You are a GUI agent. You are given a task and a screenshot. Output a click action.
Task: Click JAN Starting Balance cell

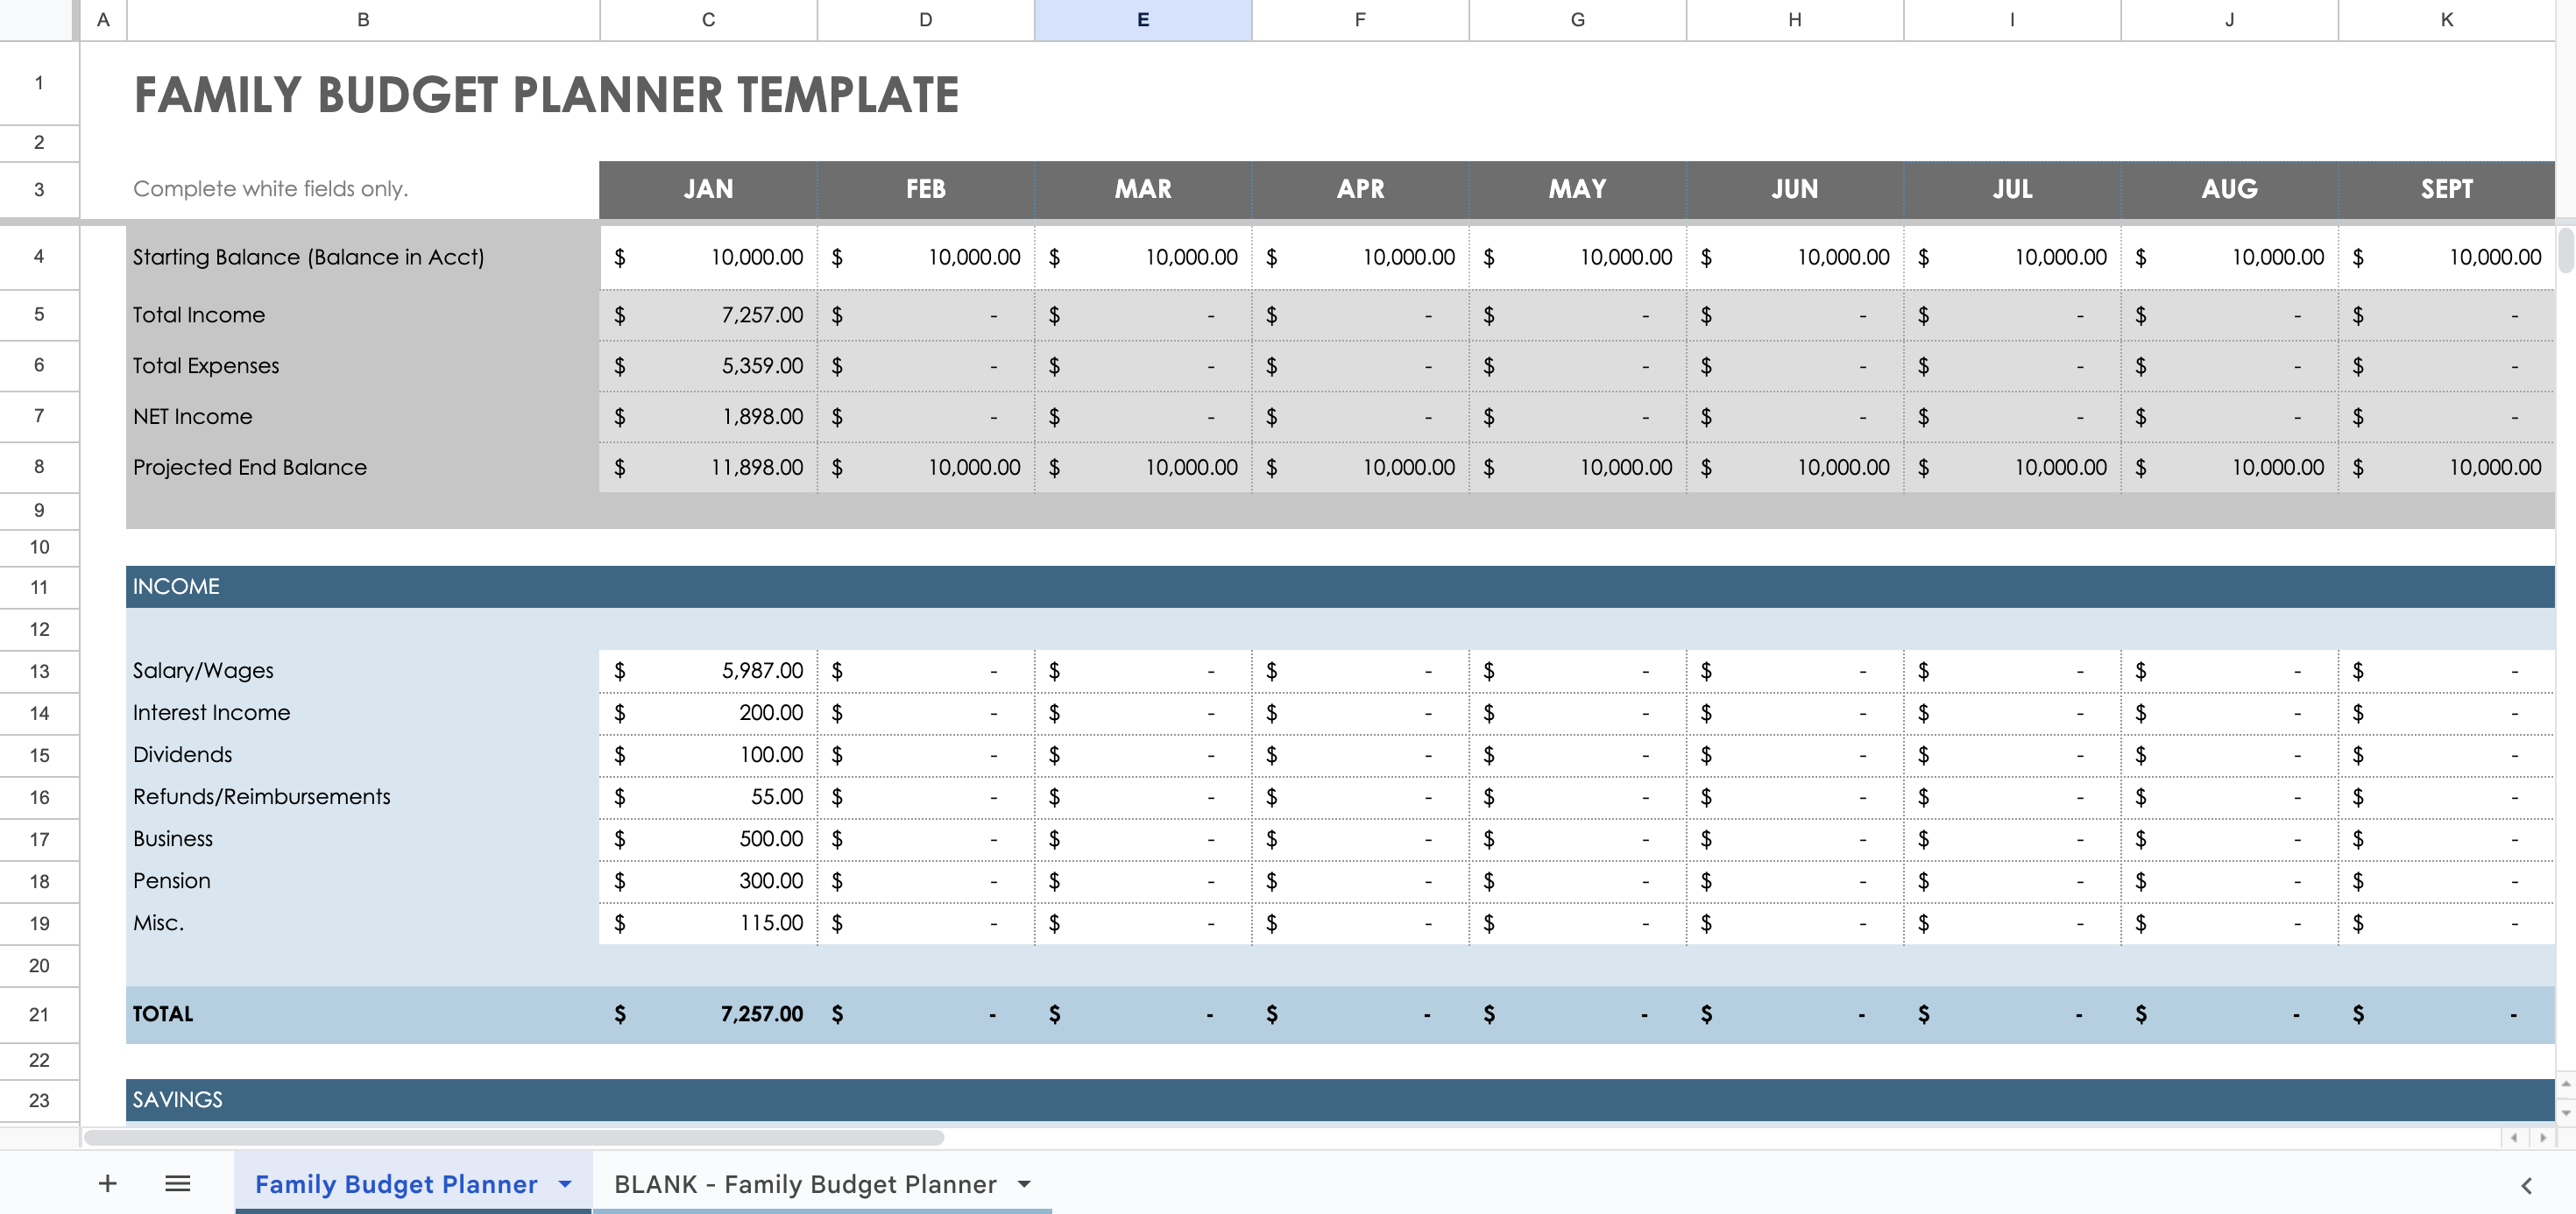click(708, 257)
